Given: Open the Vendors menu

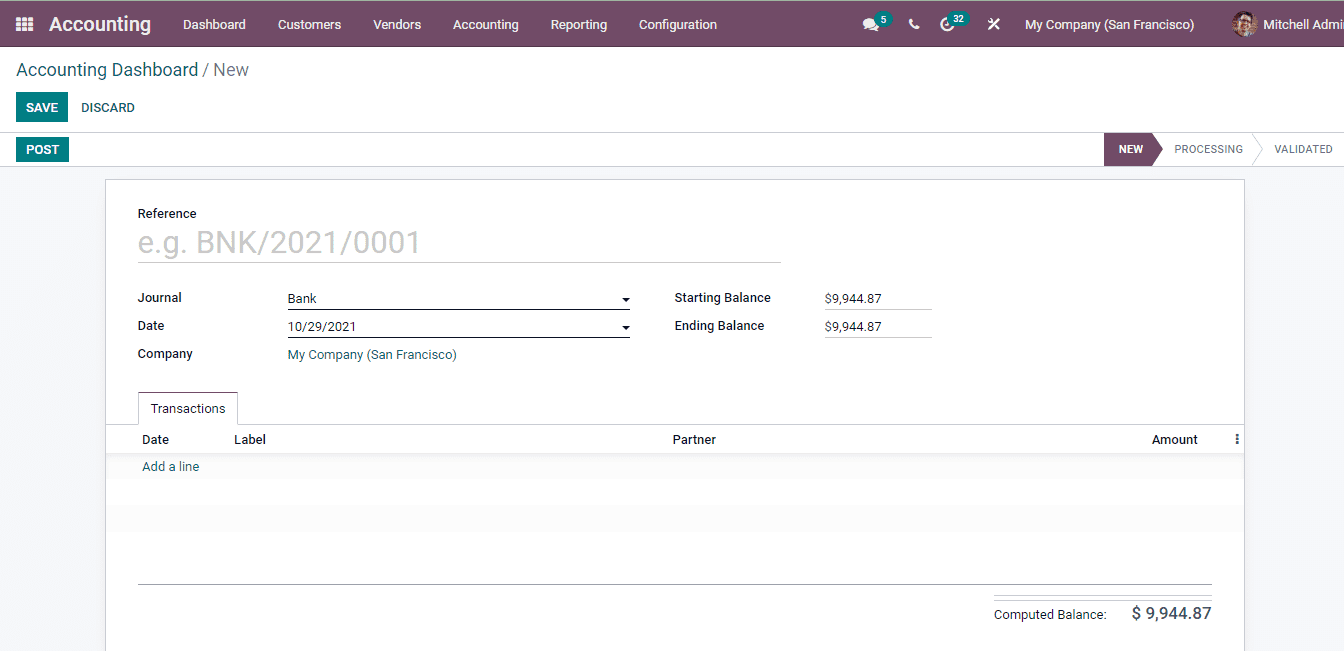Looking at the screenshot, I should pos(397,23).
